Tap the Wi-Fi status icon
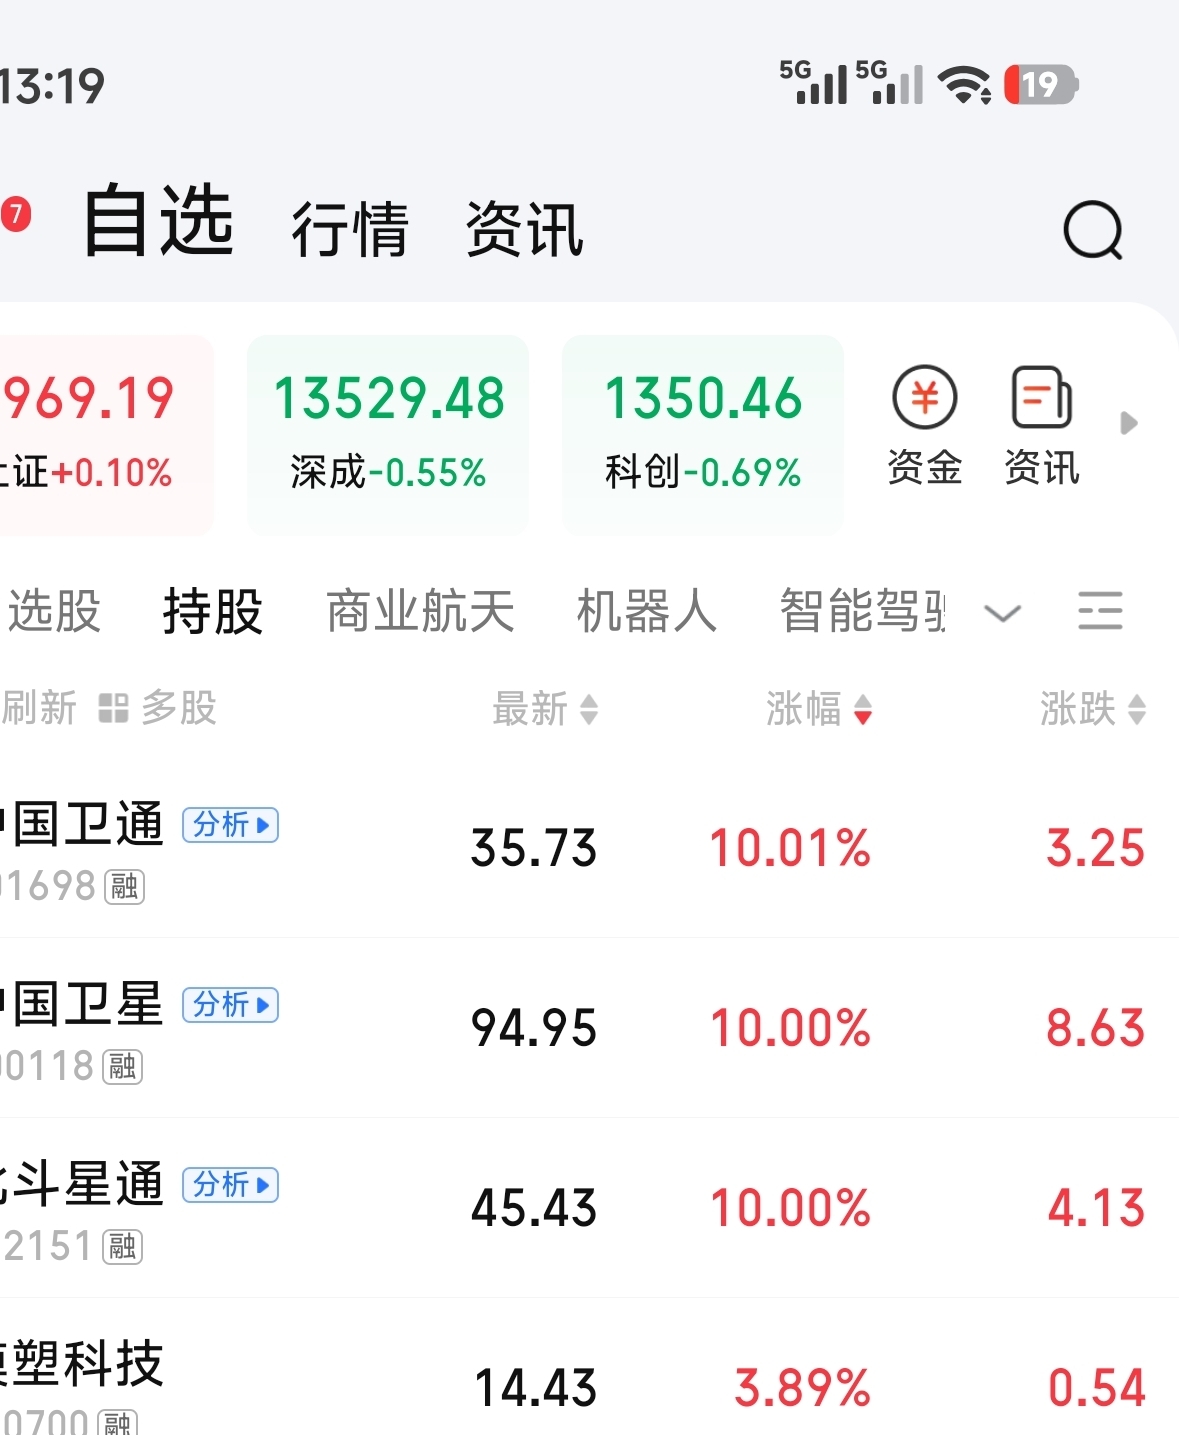This screenshot has height=1435, width=1179. tap(964, 84)
